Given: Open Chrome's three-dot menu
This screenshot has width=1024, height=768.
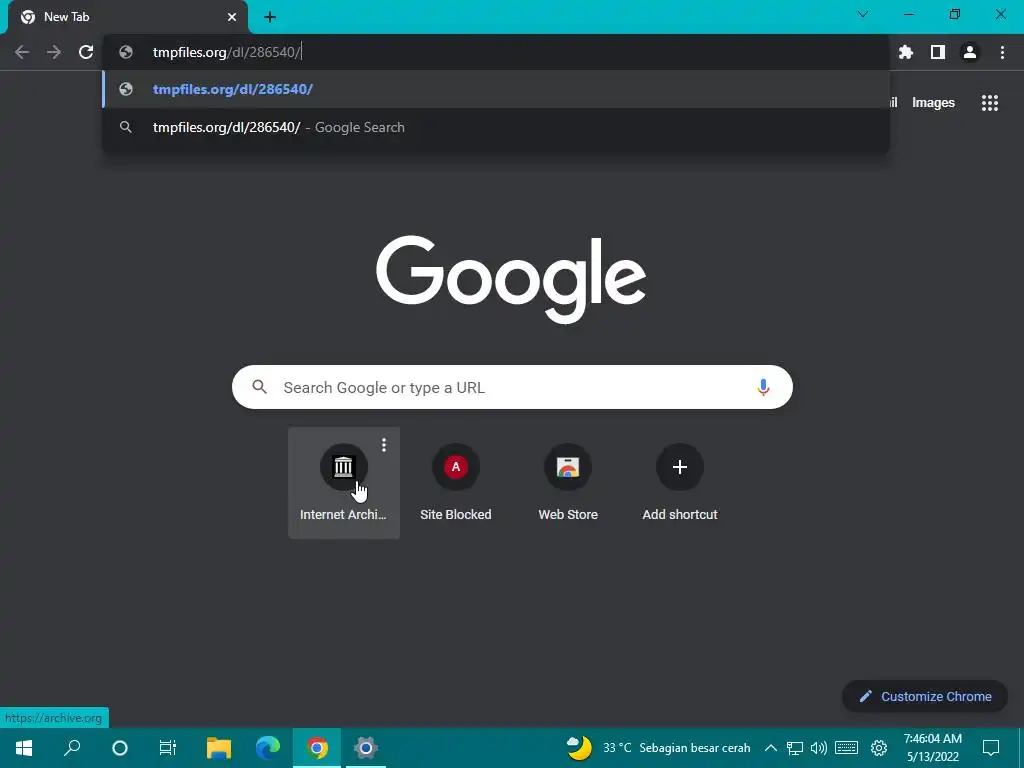Looking at the screenshot, I should click(1002, 52).
